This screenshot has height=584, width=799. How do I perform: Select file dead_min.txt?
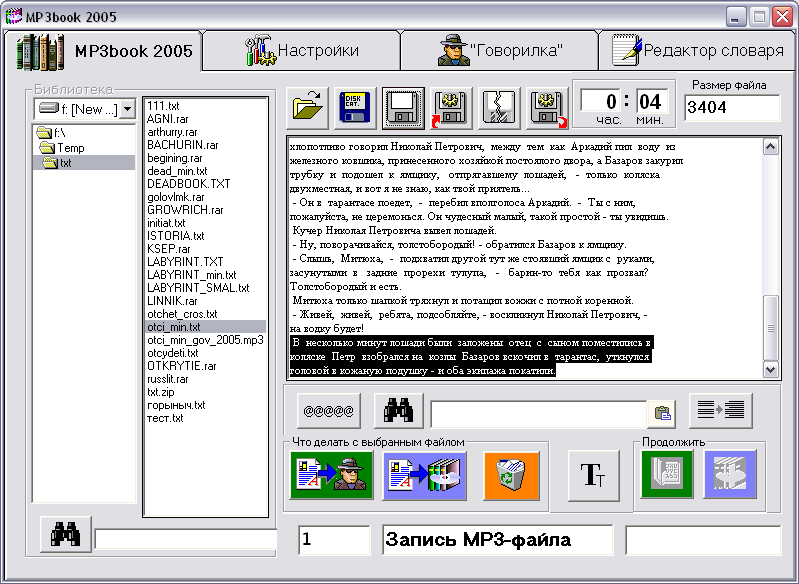point(177,171)
